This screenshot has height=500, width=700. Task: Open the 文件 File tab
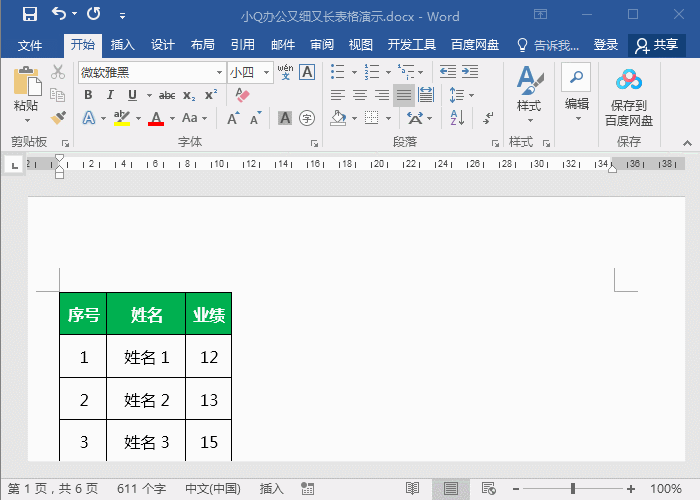click(x=30, y=45)
